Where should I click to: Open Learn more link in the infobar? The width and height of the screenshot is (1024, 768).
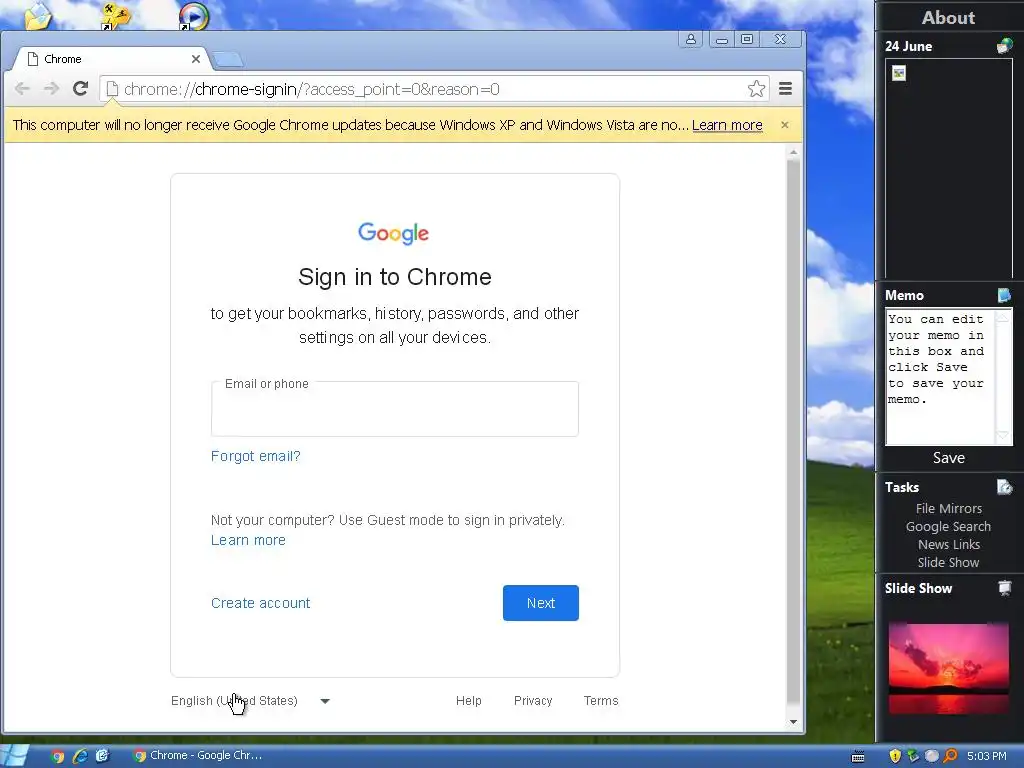point(727,125)
